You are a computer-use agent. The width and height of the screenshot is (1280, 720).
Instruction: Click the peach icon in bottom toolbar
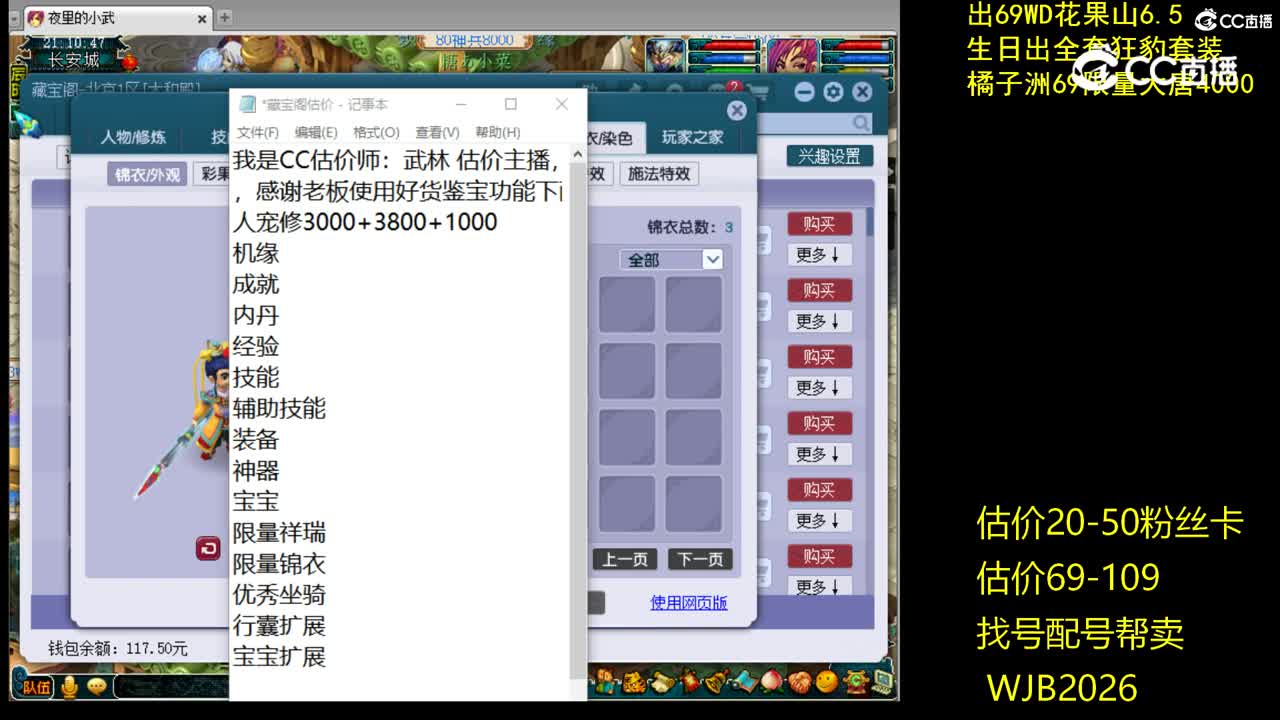point(771,682)
